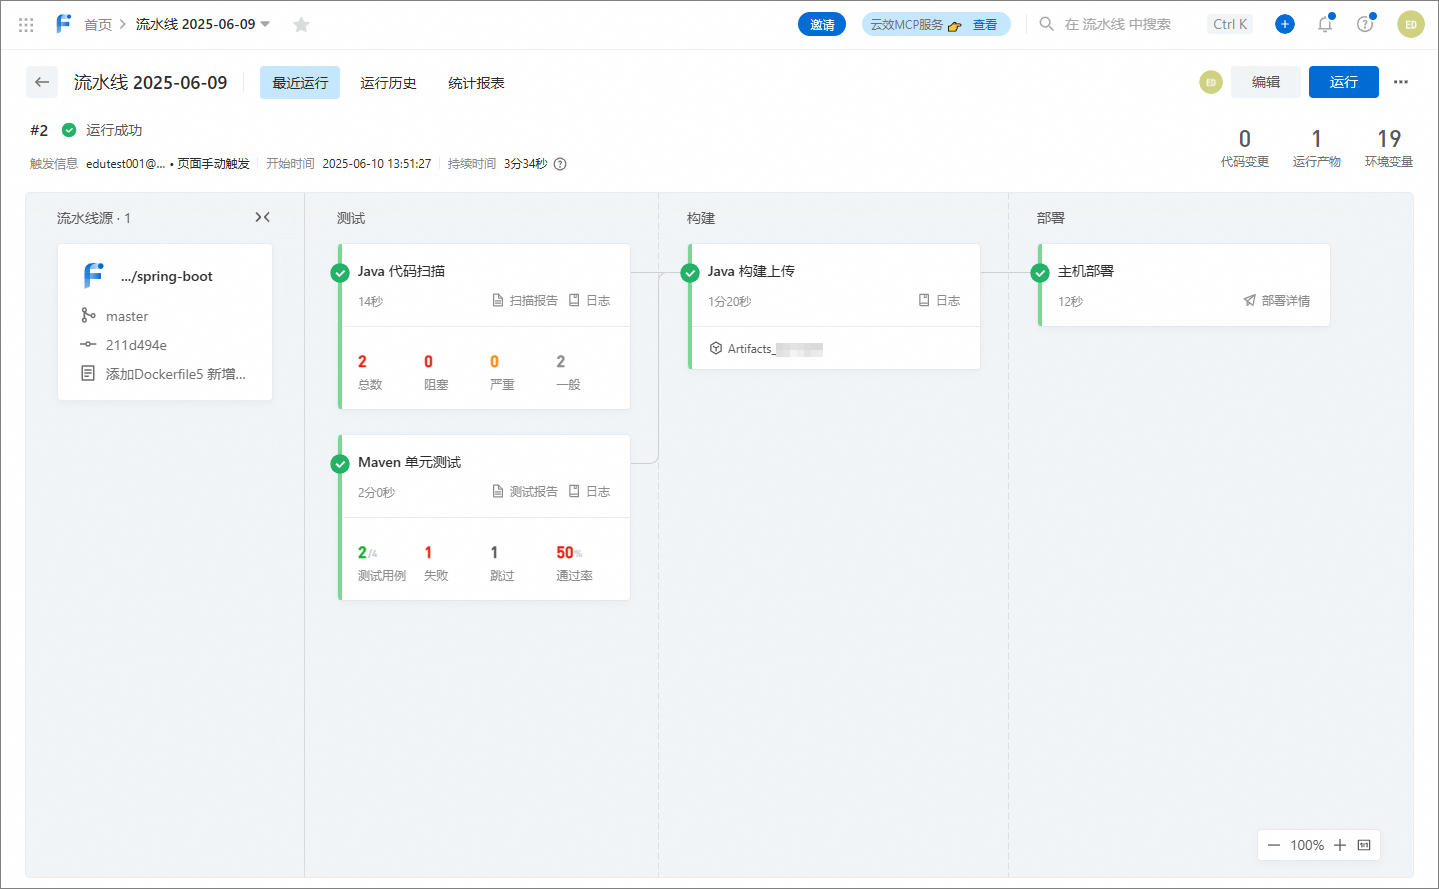Click the Flow logo icon in header
Image resolution: width=1439 pixels, height=889 pixels.
point(64,23)
